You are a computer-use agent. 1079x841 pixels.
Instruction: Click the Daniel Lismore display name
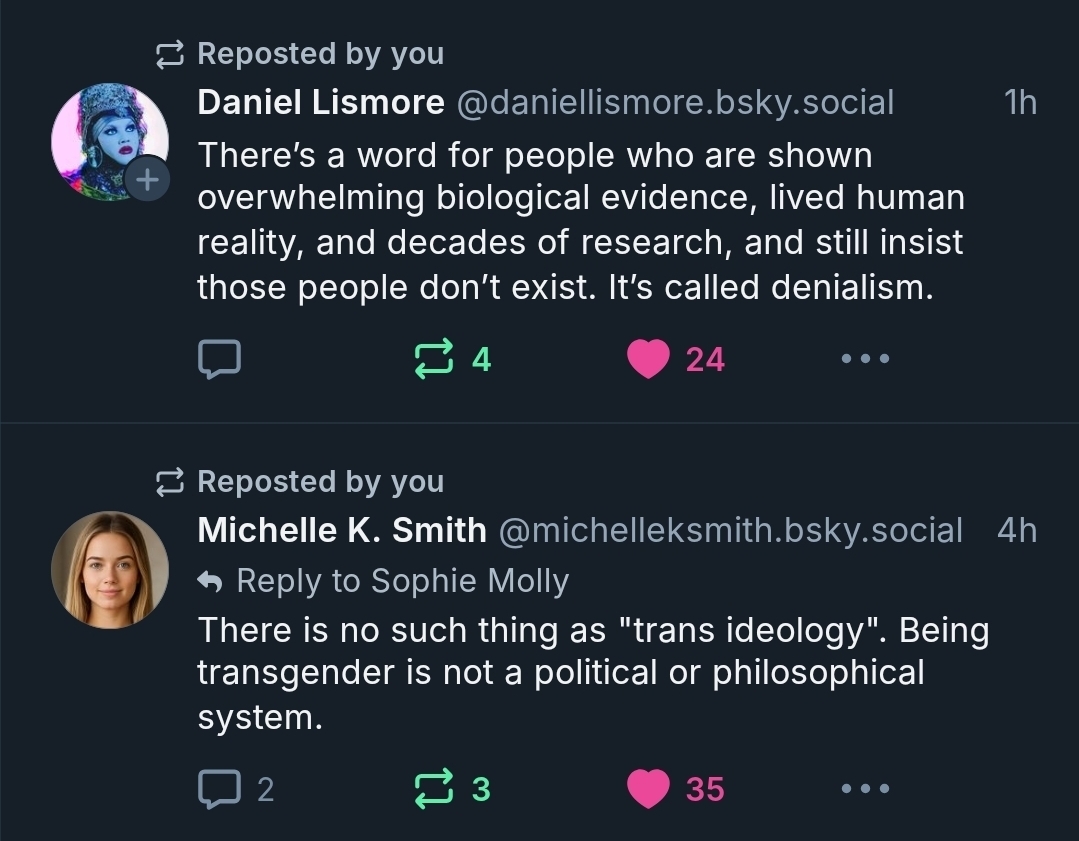pos(321,102)
